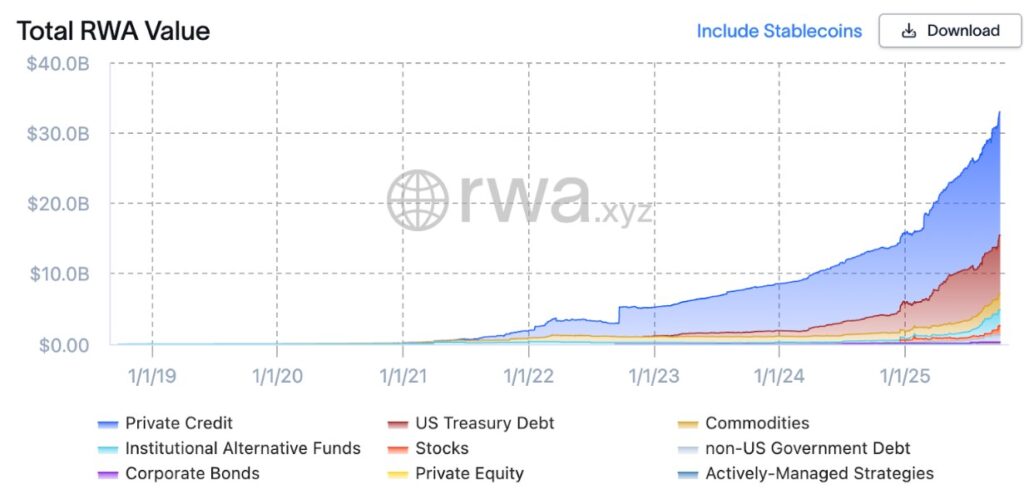
Task: Toggle the Private Credit legend entry
Action: (x=165, y=423)
